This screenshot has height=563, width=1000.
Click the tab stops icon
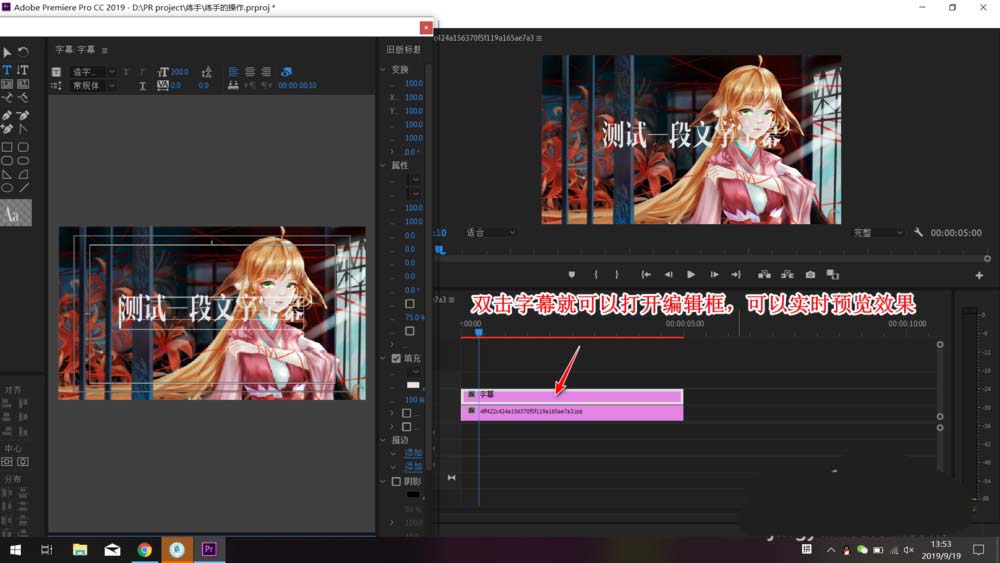pos(233,85)
